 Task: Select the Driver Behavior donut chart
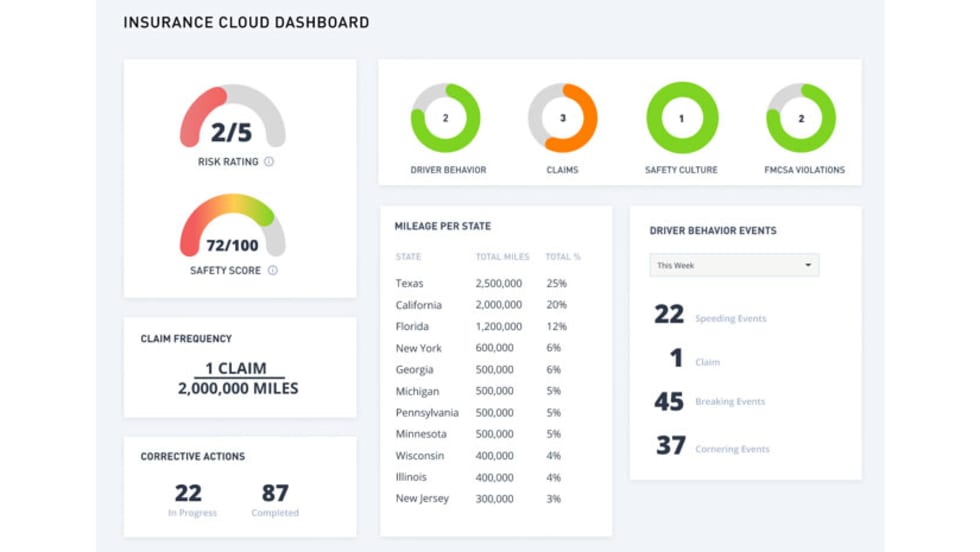tap(446, 118)
